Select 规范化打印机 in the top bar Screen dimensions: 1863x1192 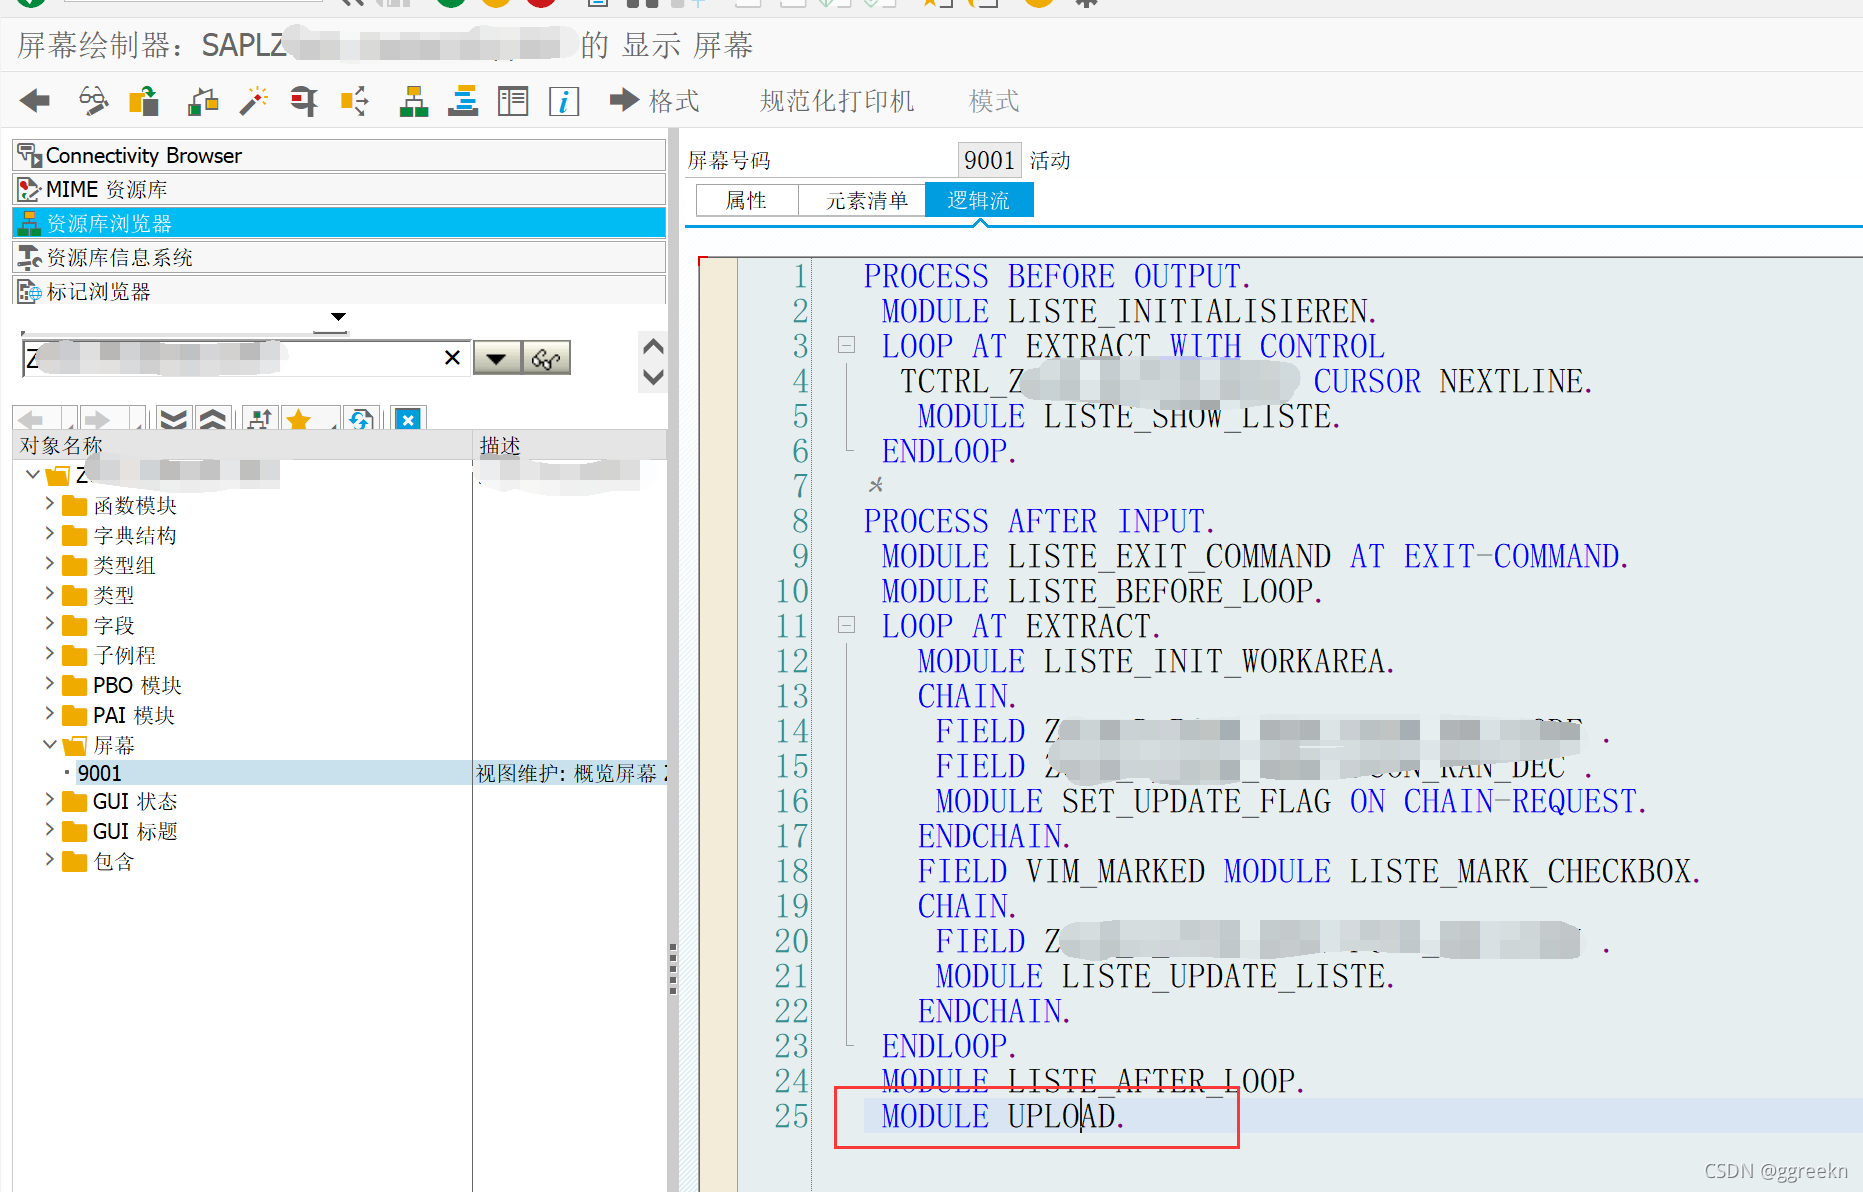pos(836,100)
